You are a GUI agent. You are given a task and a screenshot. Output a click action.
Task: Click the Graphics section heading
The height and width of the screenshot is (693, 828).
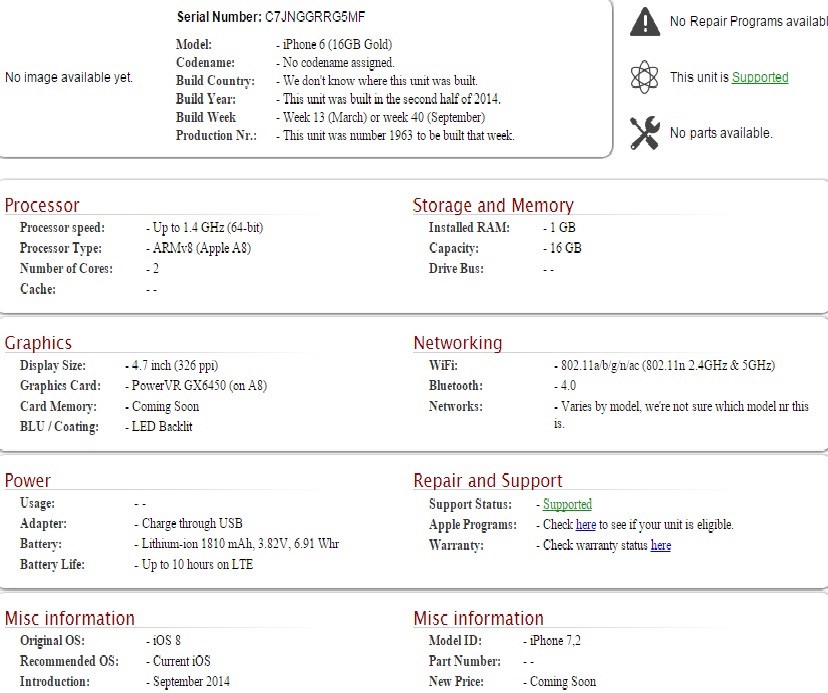(38, 343)
